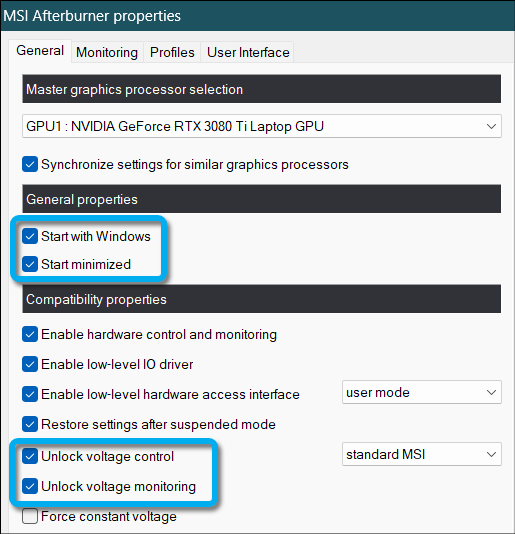Disable the Start minimized option

pyautogui.click(x=30, y=264)
